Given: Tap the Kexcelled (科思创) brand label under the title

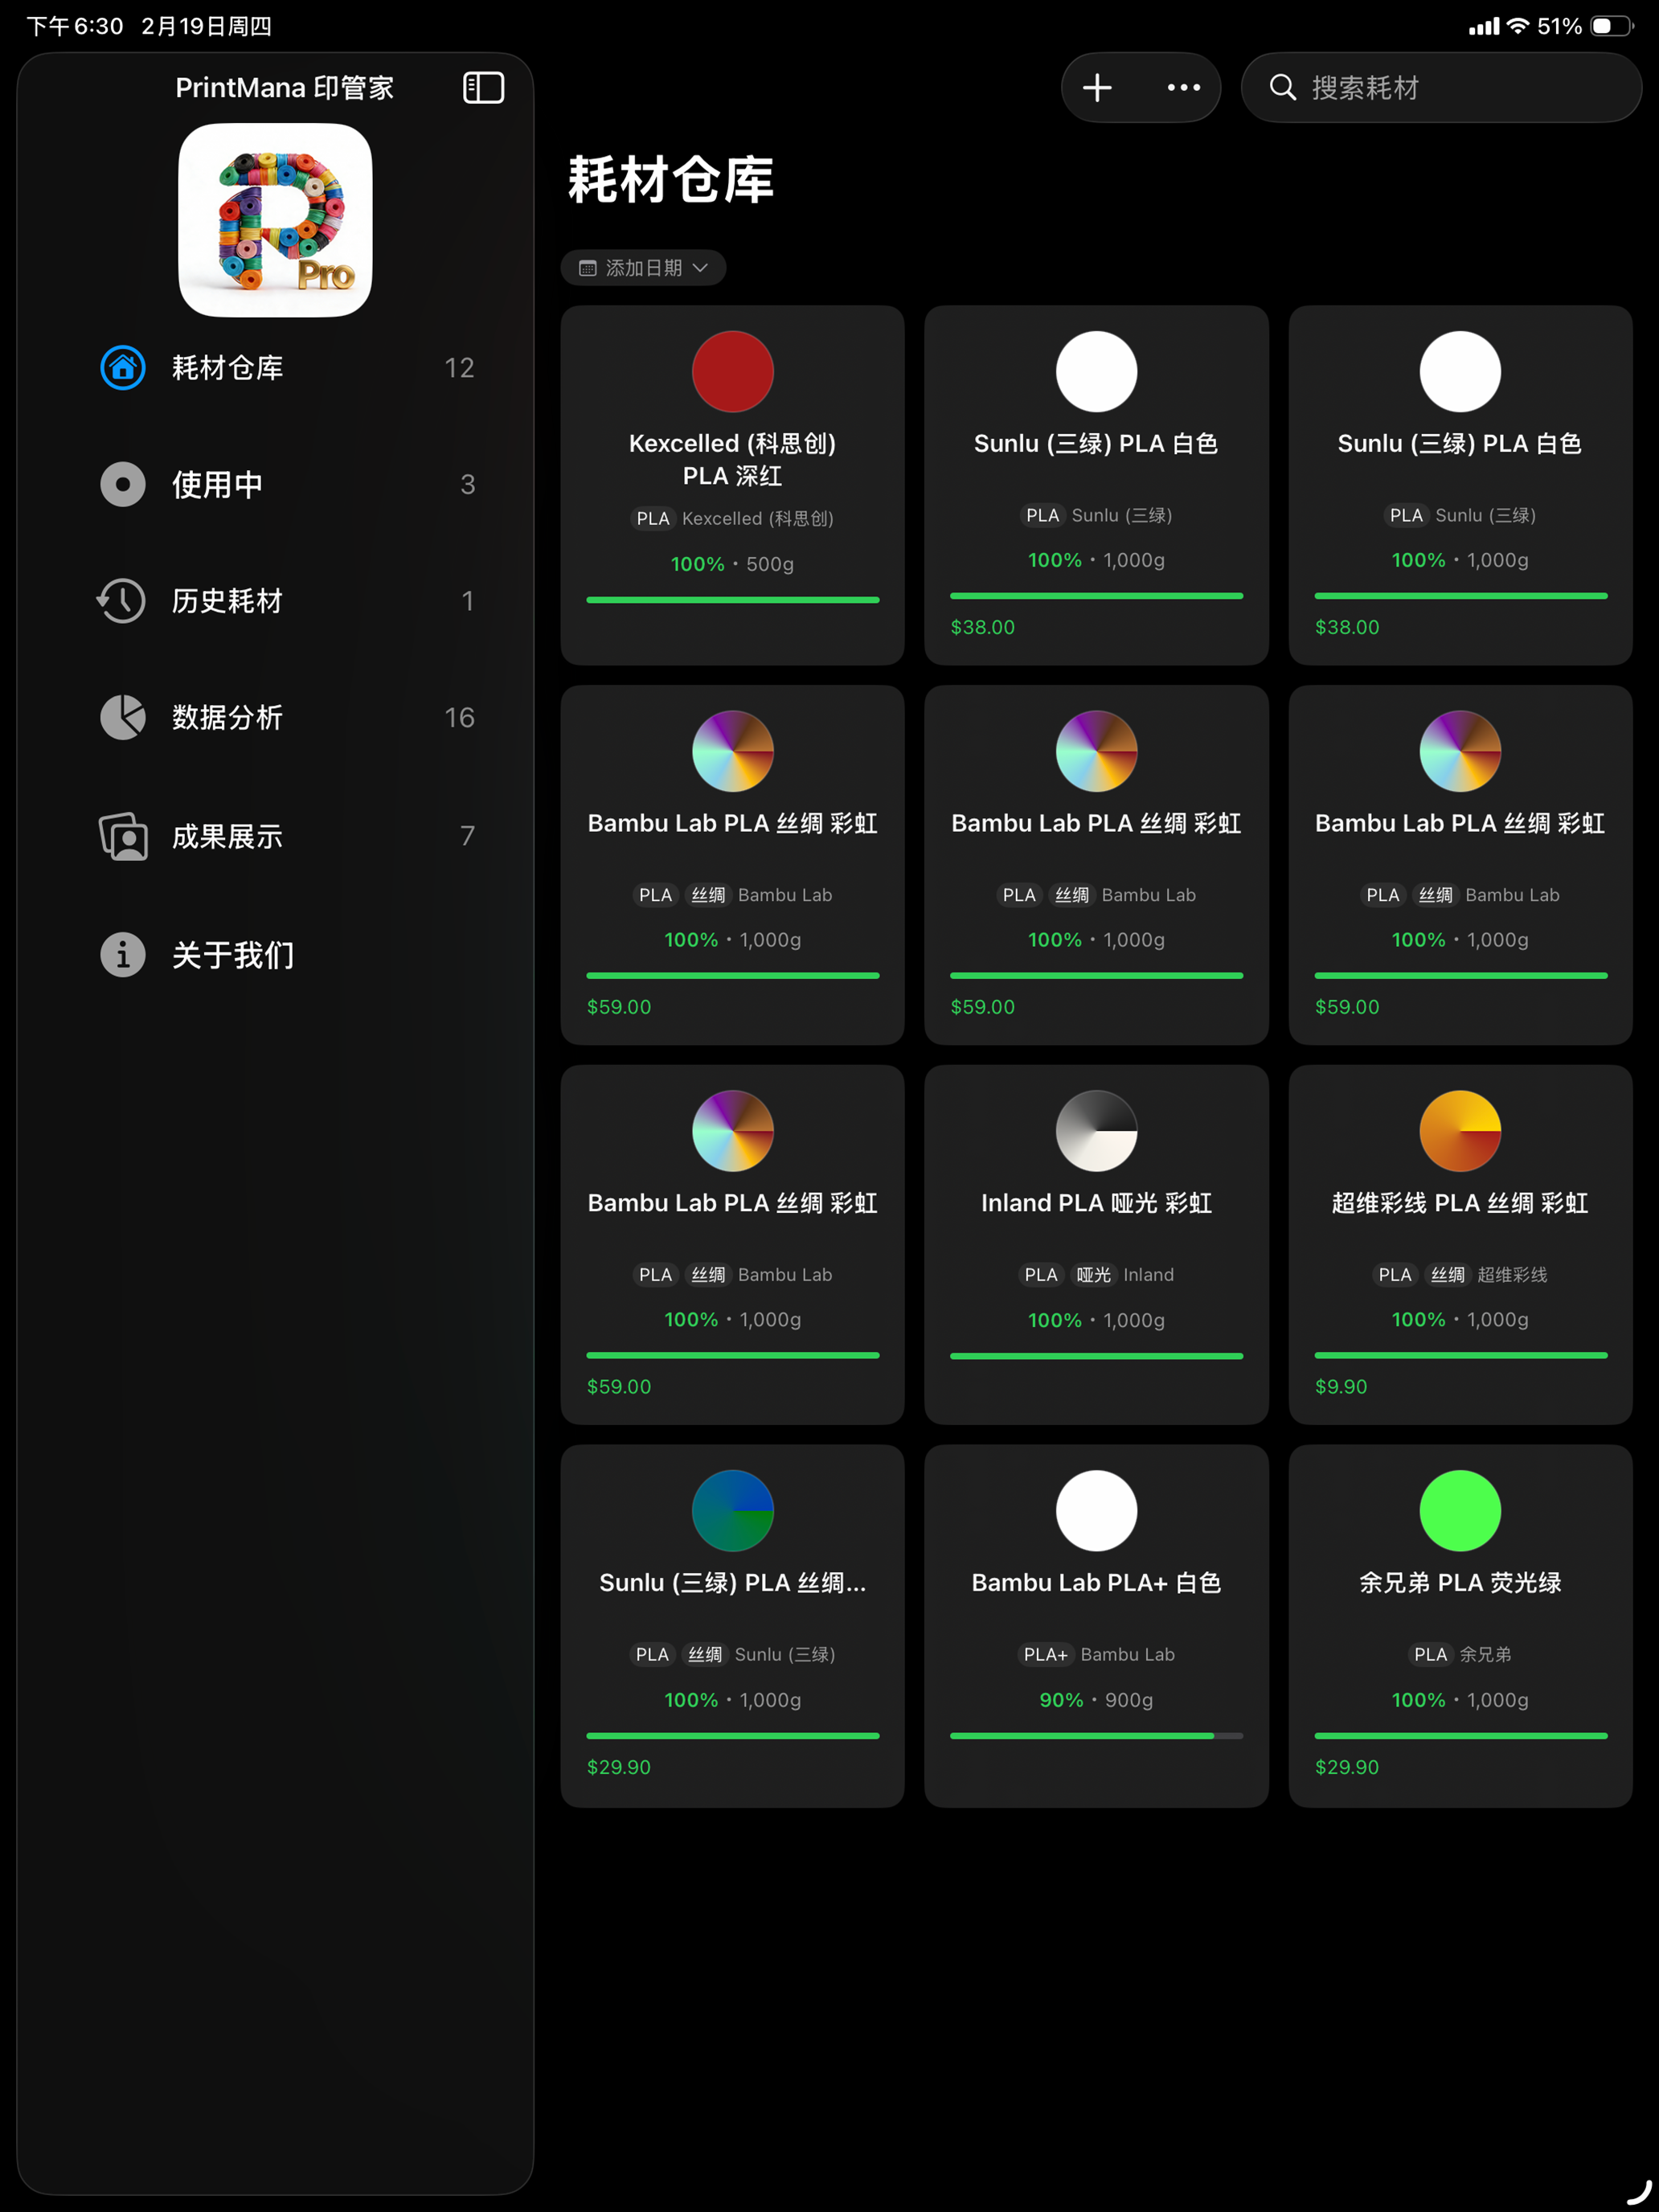Looking at the screenshot, I should (758, 519).
